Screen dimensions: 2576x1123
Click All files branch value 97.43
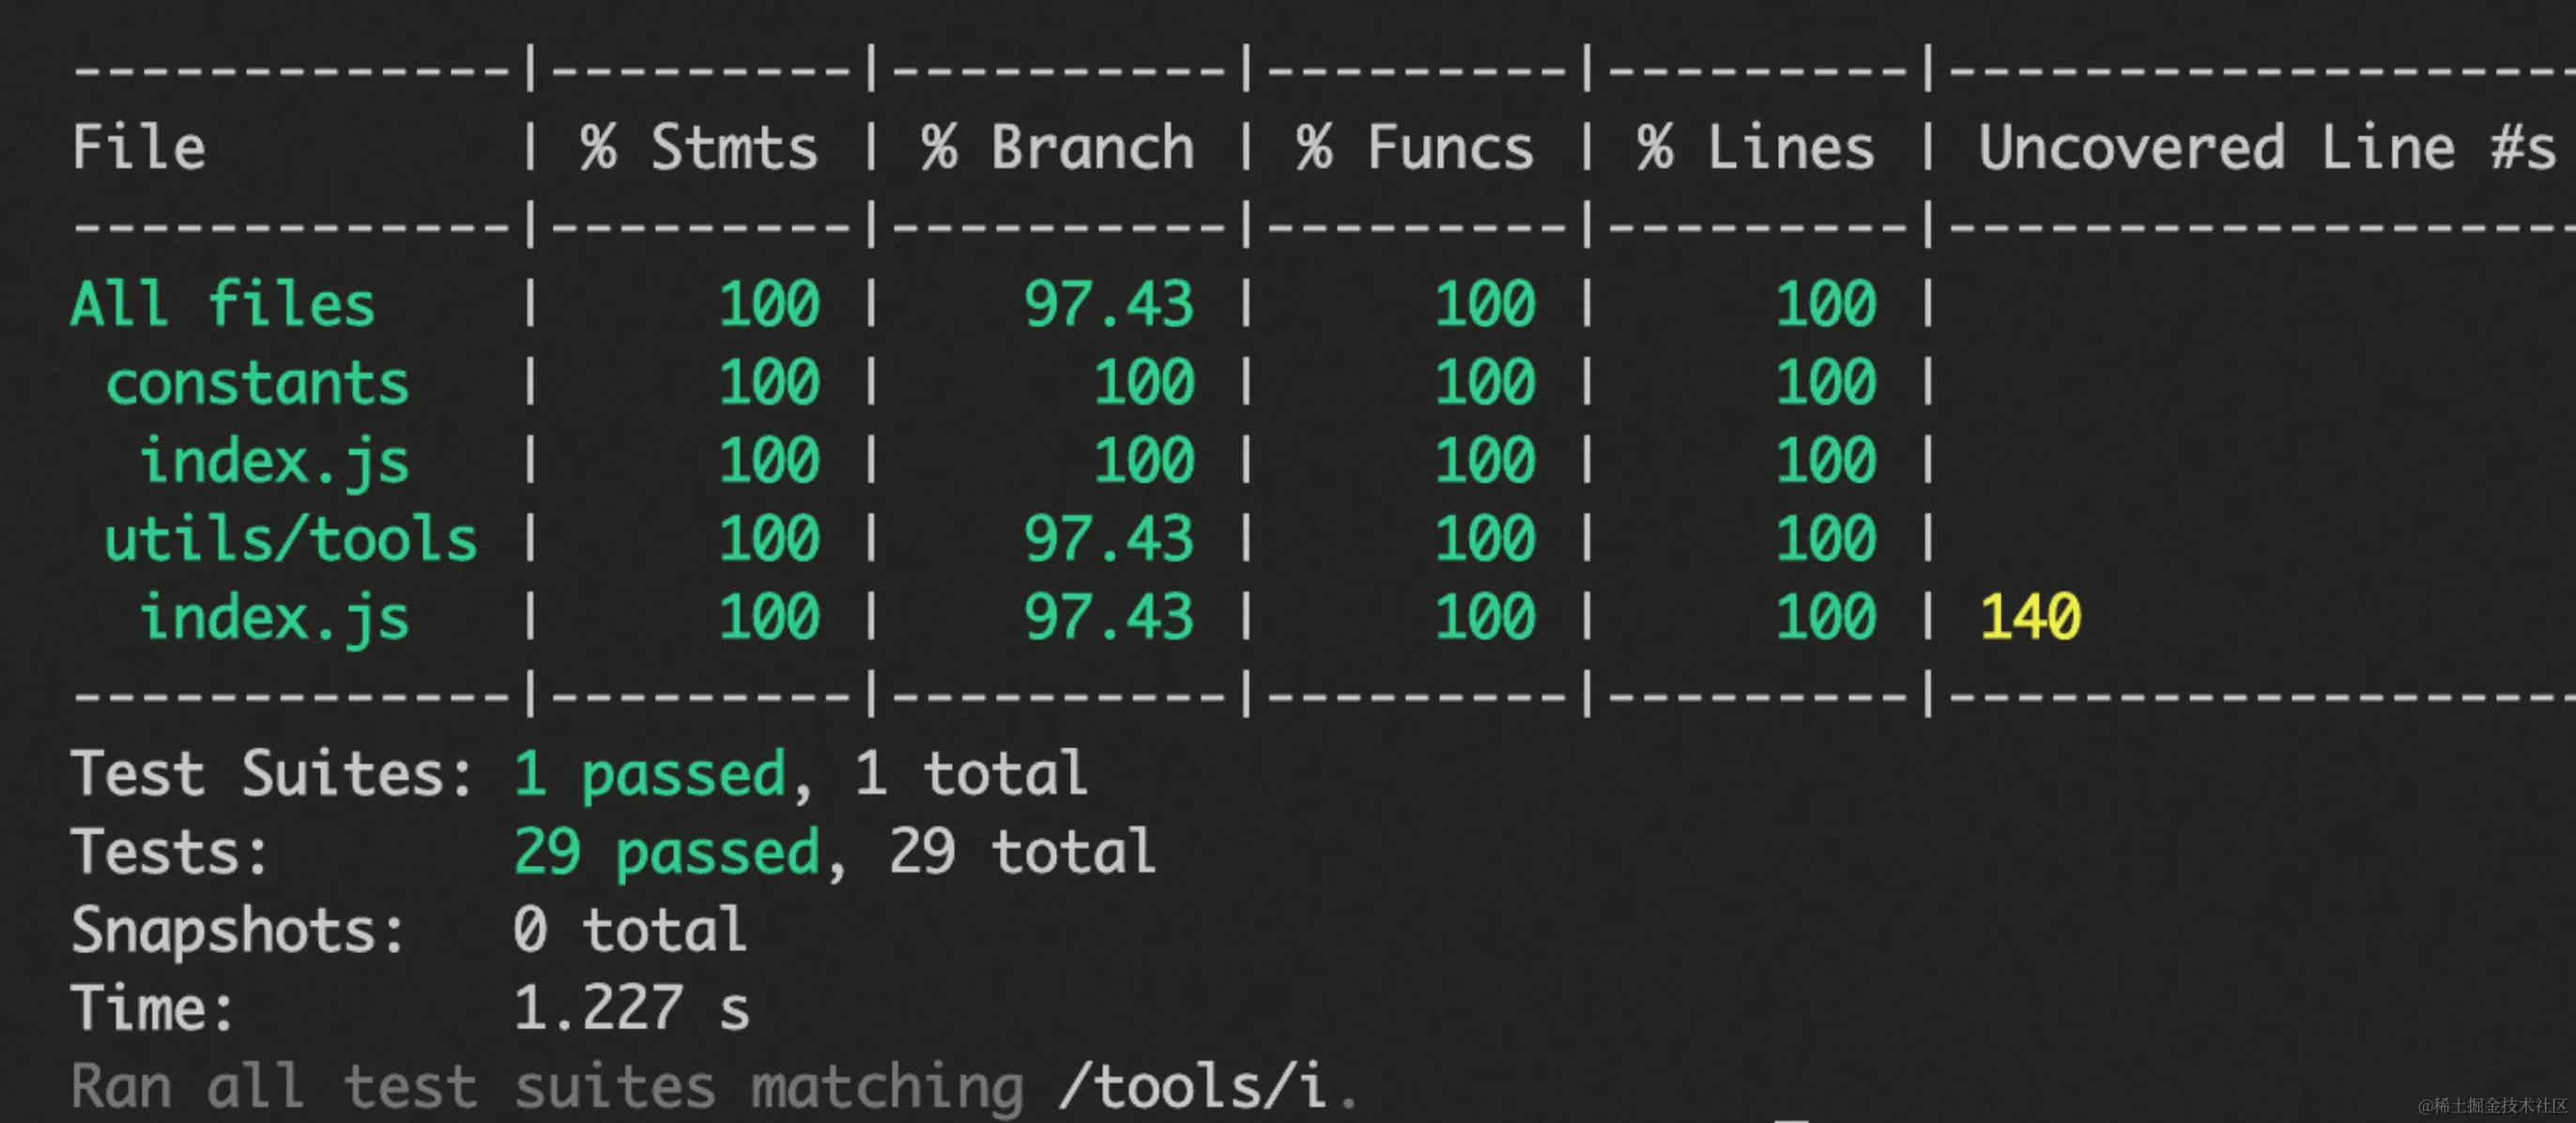pyautogui.click(x=1108, y=304)
